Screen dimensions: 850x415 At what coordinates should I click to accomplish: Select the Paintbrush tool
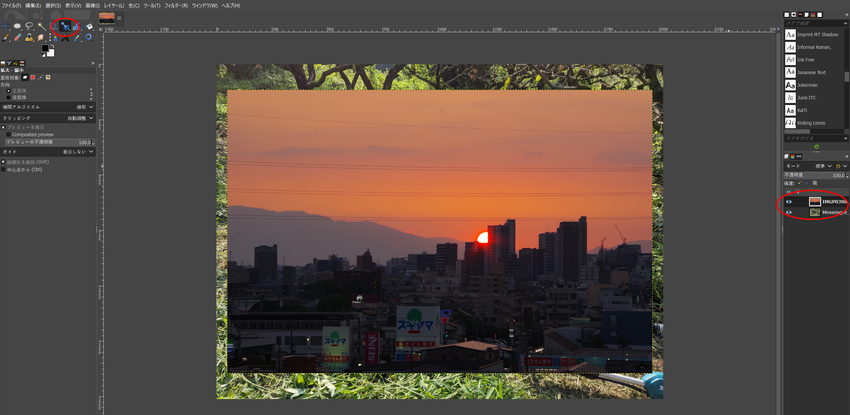pos(5,37)
